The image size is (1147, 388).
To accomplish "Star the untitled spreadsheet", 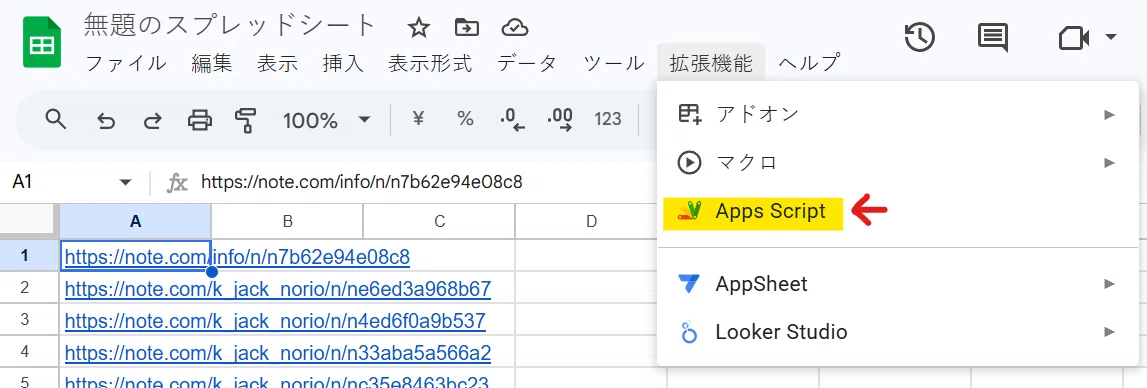I will click(418, 28).
